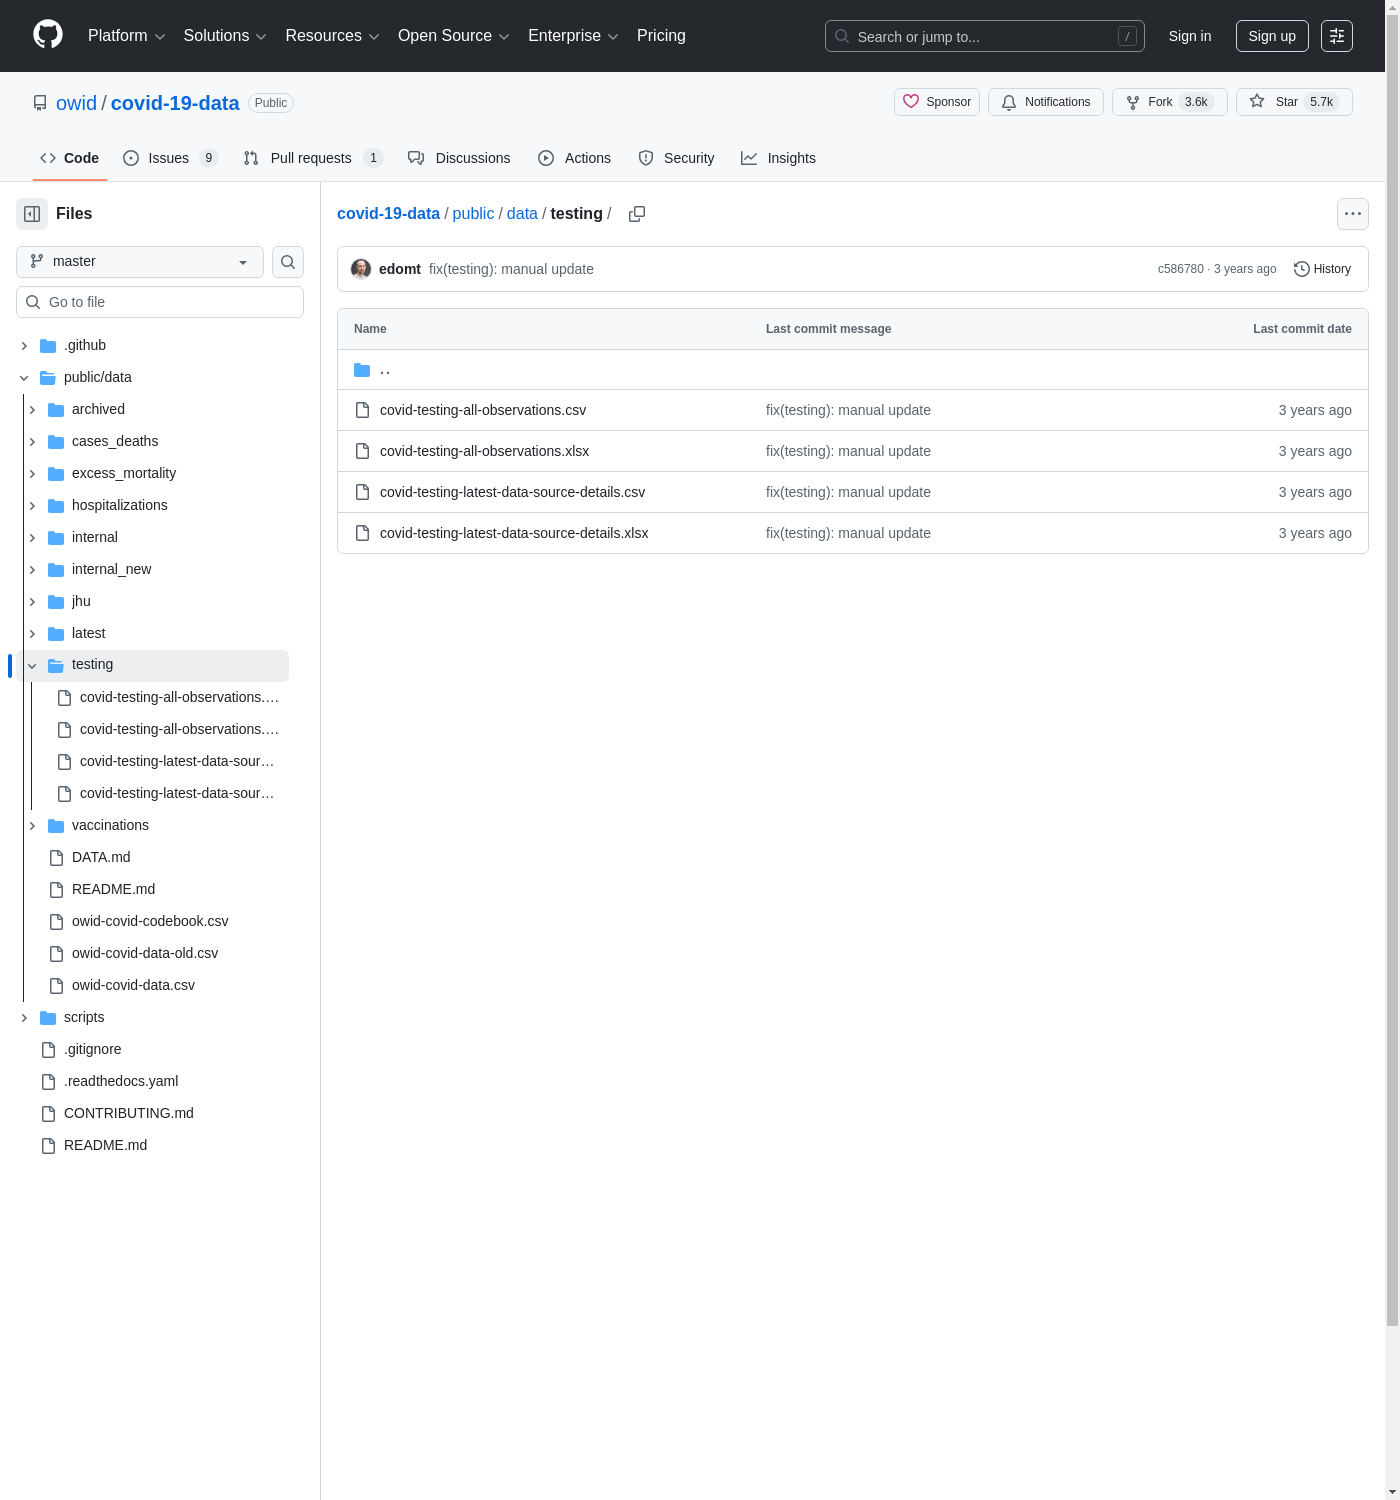Viewport: 1400px width, 1500px height.
Task: Click edomt's avatar image
Action: tap(361, 269)
